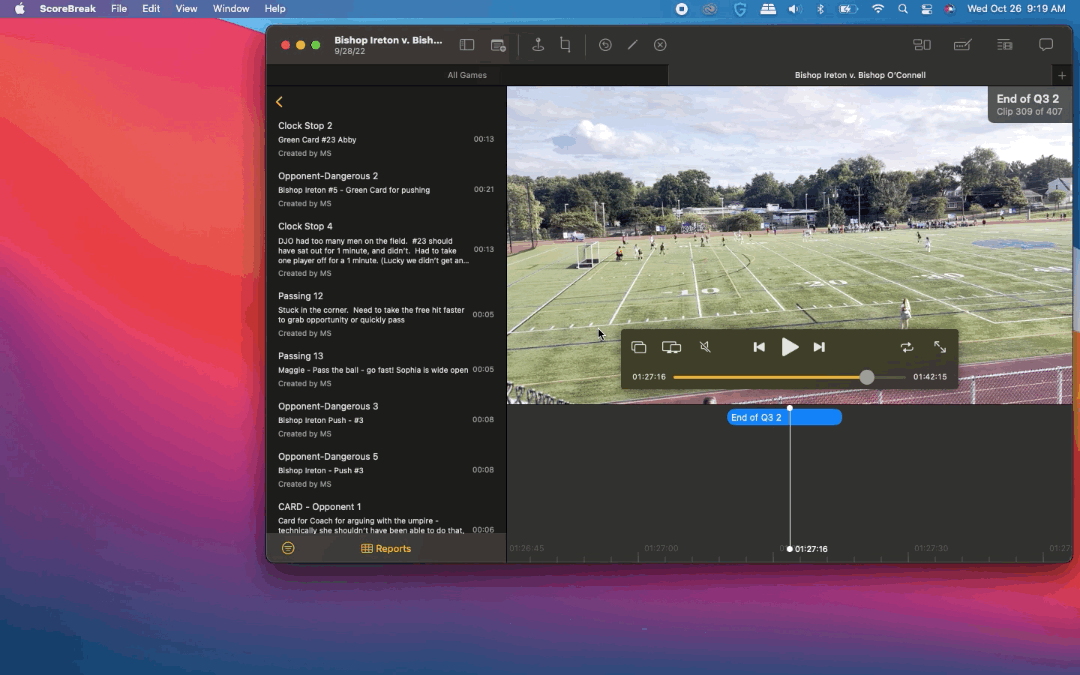Select the crop tool icon
1080x675 pixels.
(x=565, y=45)
